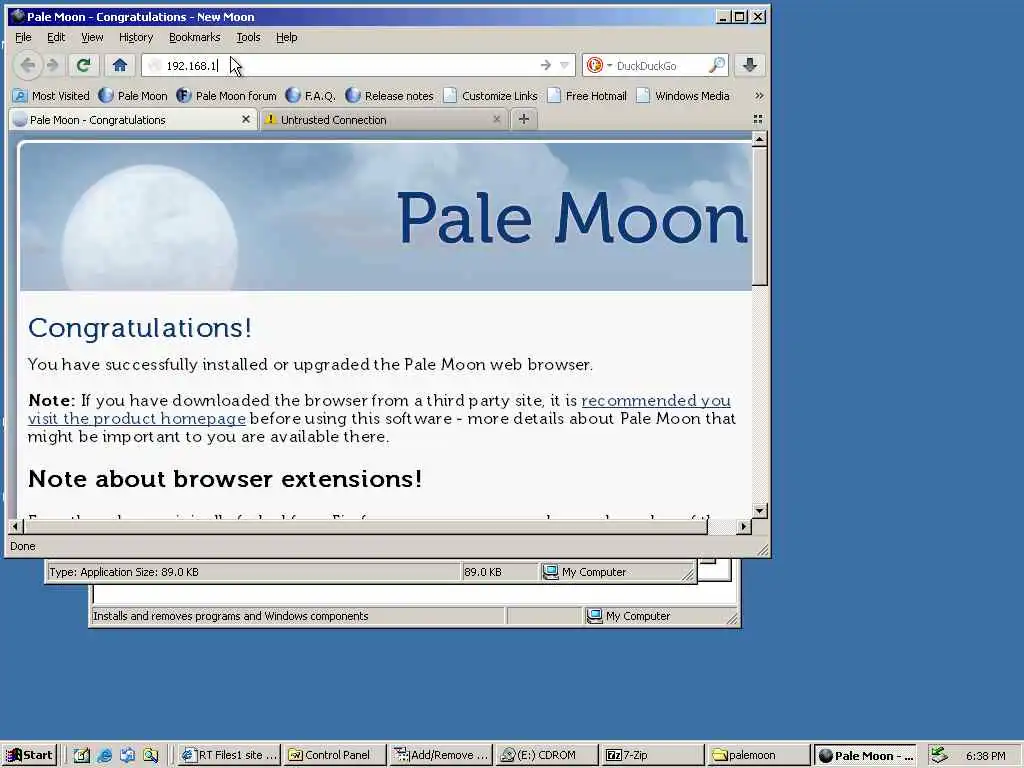This screenshot has height=768, width=1024.
Task: Click the Forward navigation arrow
Action: (x=53, y=65)
